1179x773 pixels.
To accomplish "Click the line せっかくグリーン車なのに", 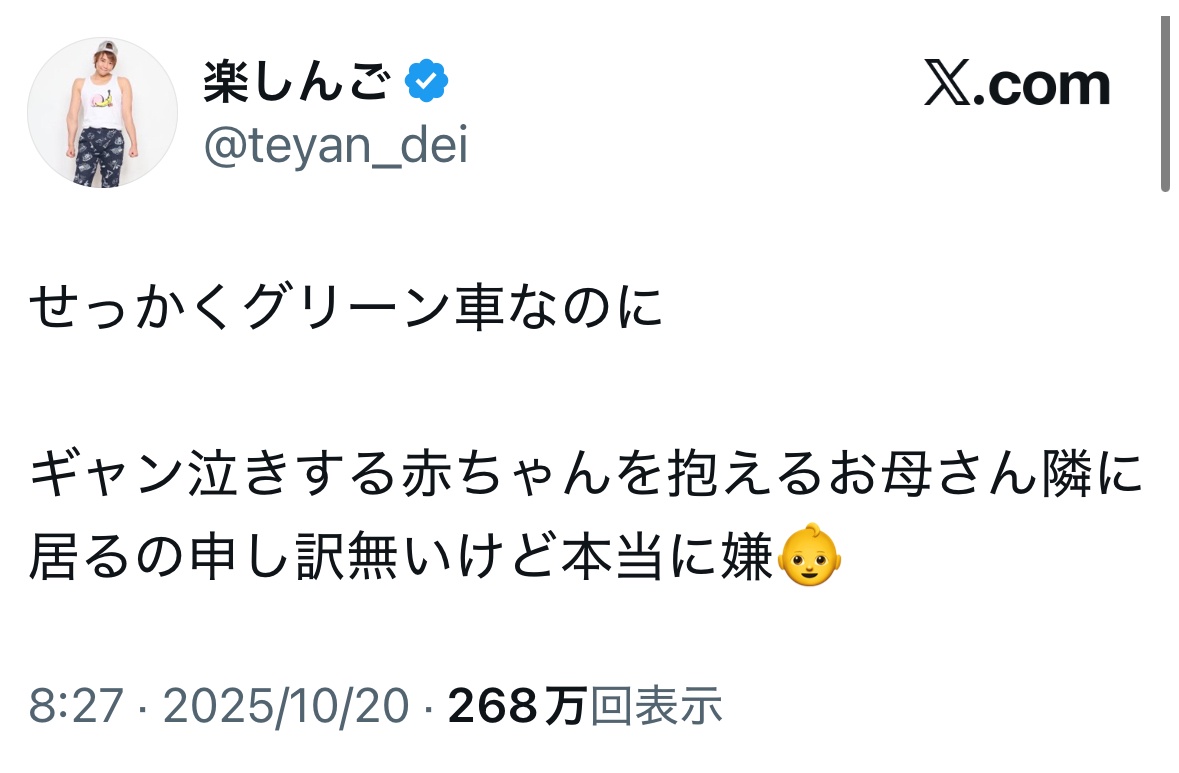I will tap(346, 310).
